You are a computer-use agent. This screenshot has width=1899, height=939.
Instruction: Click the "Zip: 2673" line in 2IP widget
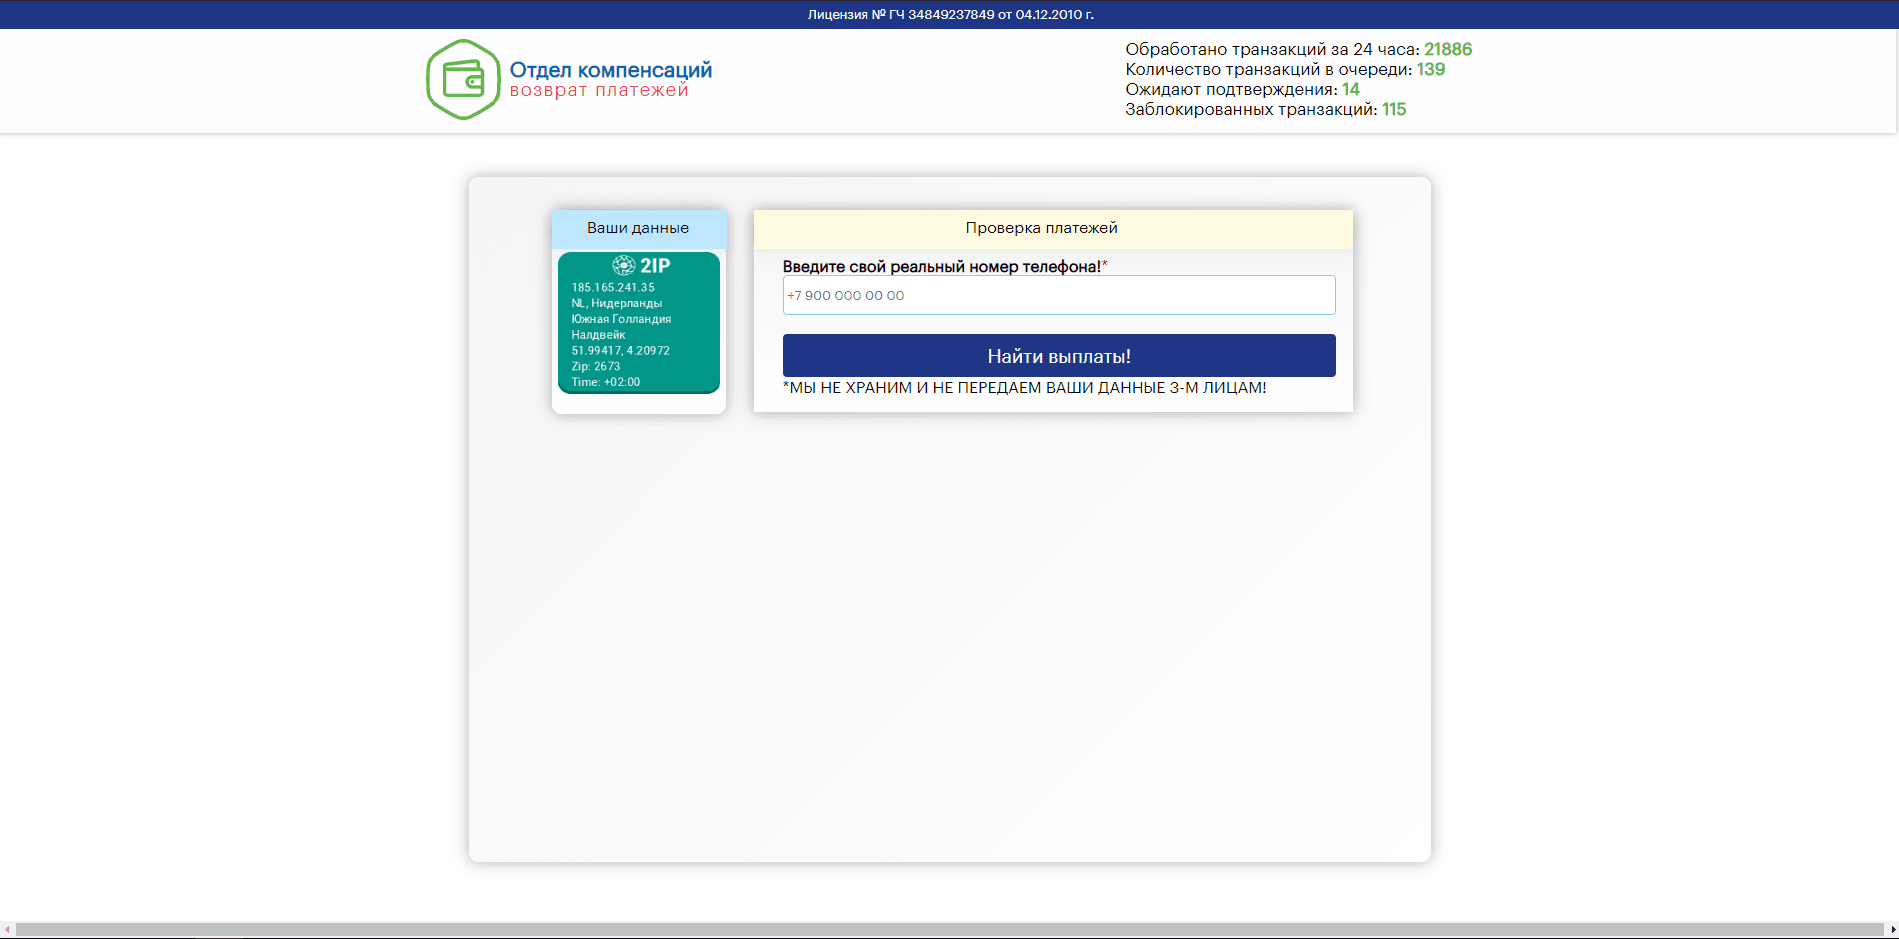[596, 366]
